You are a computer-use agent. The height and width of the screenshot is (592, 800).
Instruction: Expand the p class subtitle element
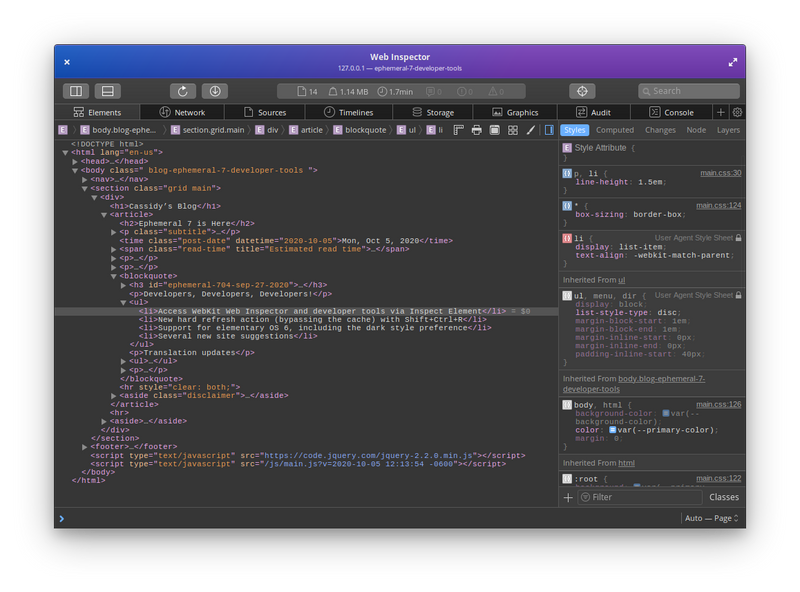pos(114,232)
